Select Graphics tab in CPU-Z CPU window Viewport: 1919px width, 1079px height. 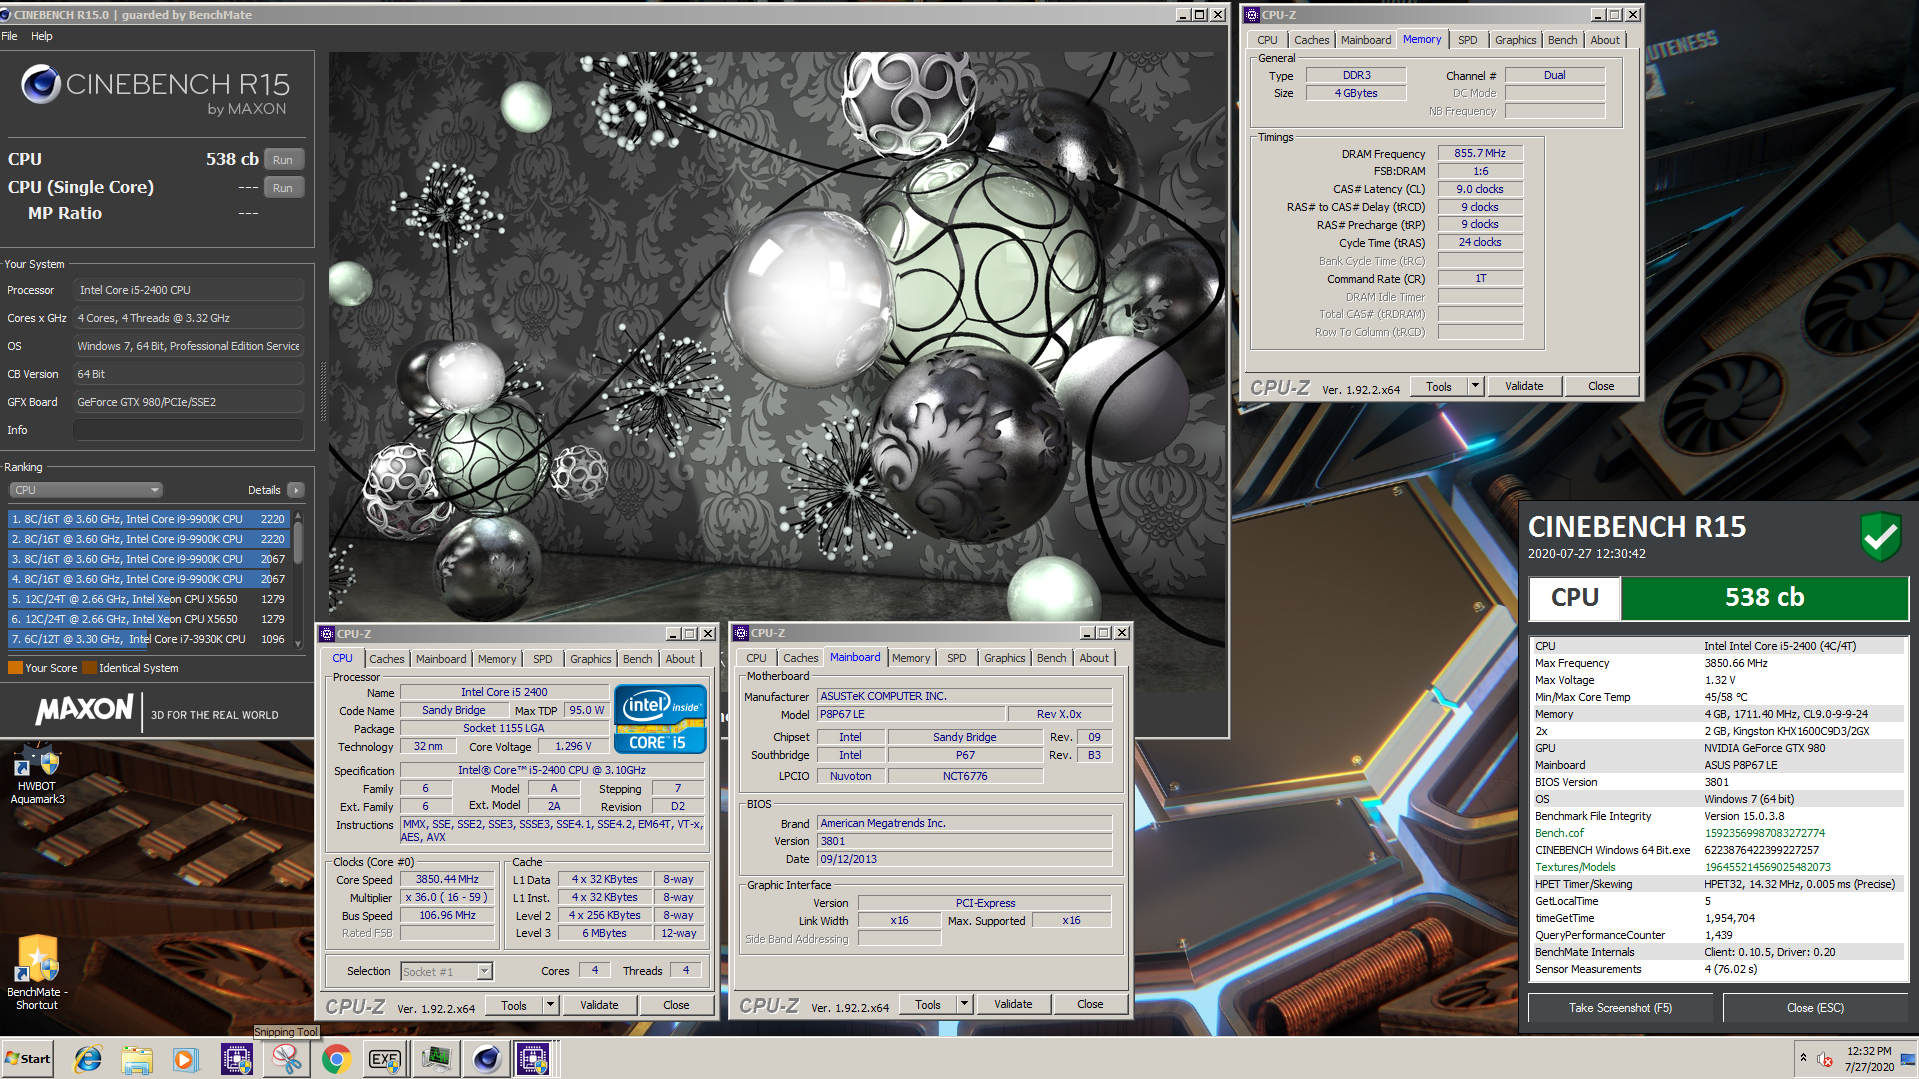coord(590,659)
